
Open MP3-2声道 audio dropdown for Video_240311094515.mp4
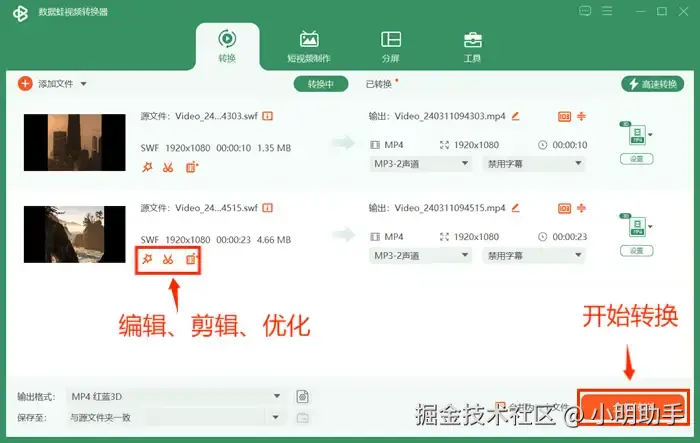[421, 255]
